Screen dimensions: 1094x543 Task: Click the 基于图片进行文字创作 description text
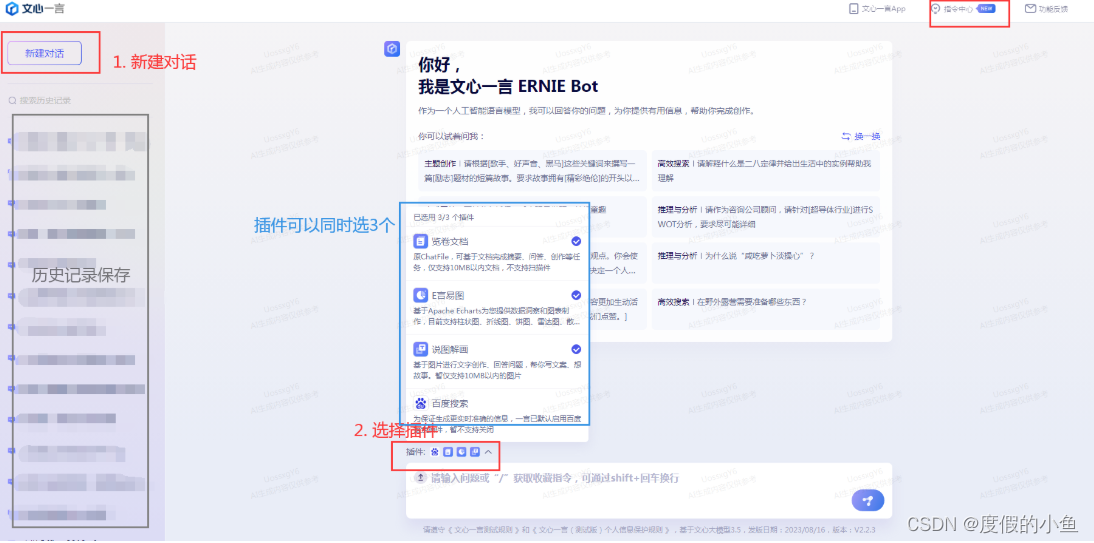(x=496, y=370)
